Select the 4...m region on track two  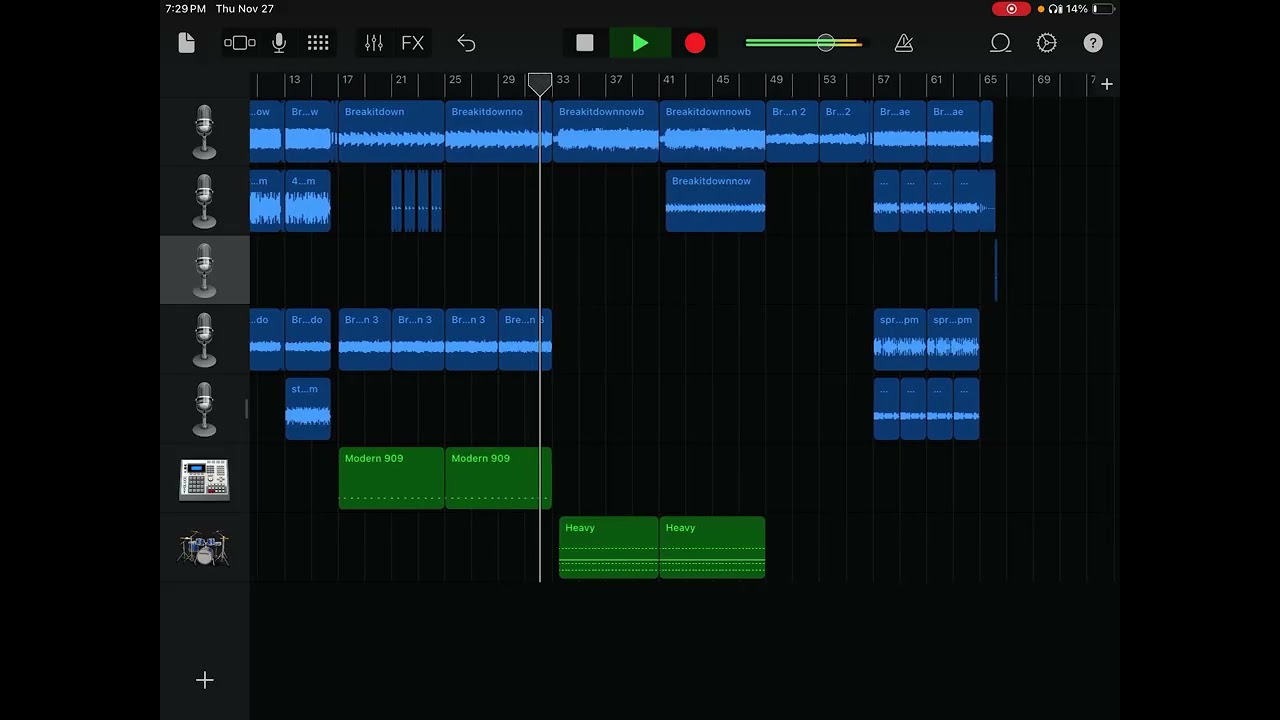click(x=308, y=201)
